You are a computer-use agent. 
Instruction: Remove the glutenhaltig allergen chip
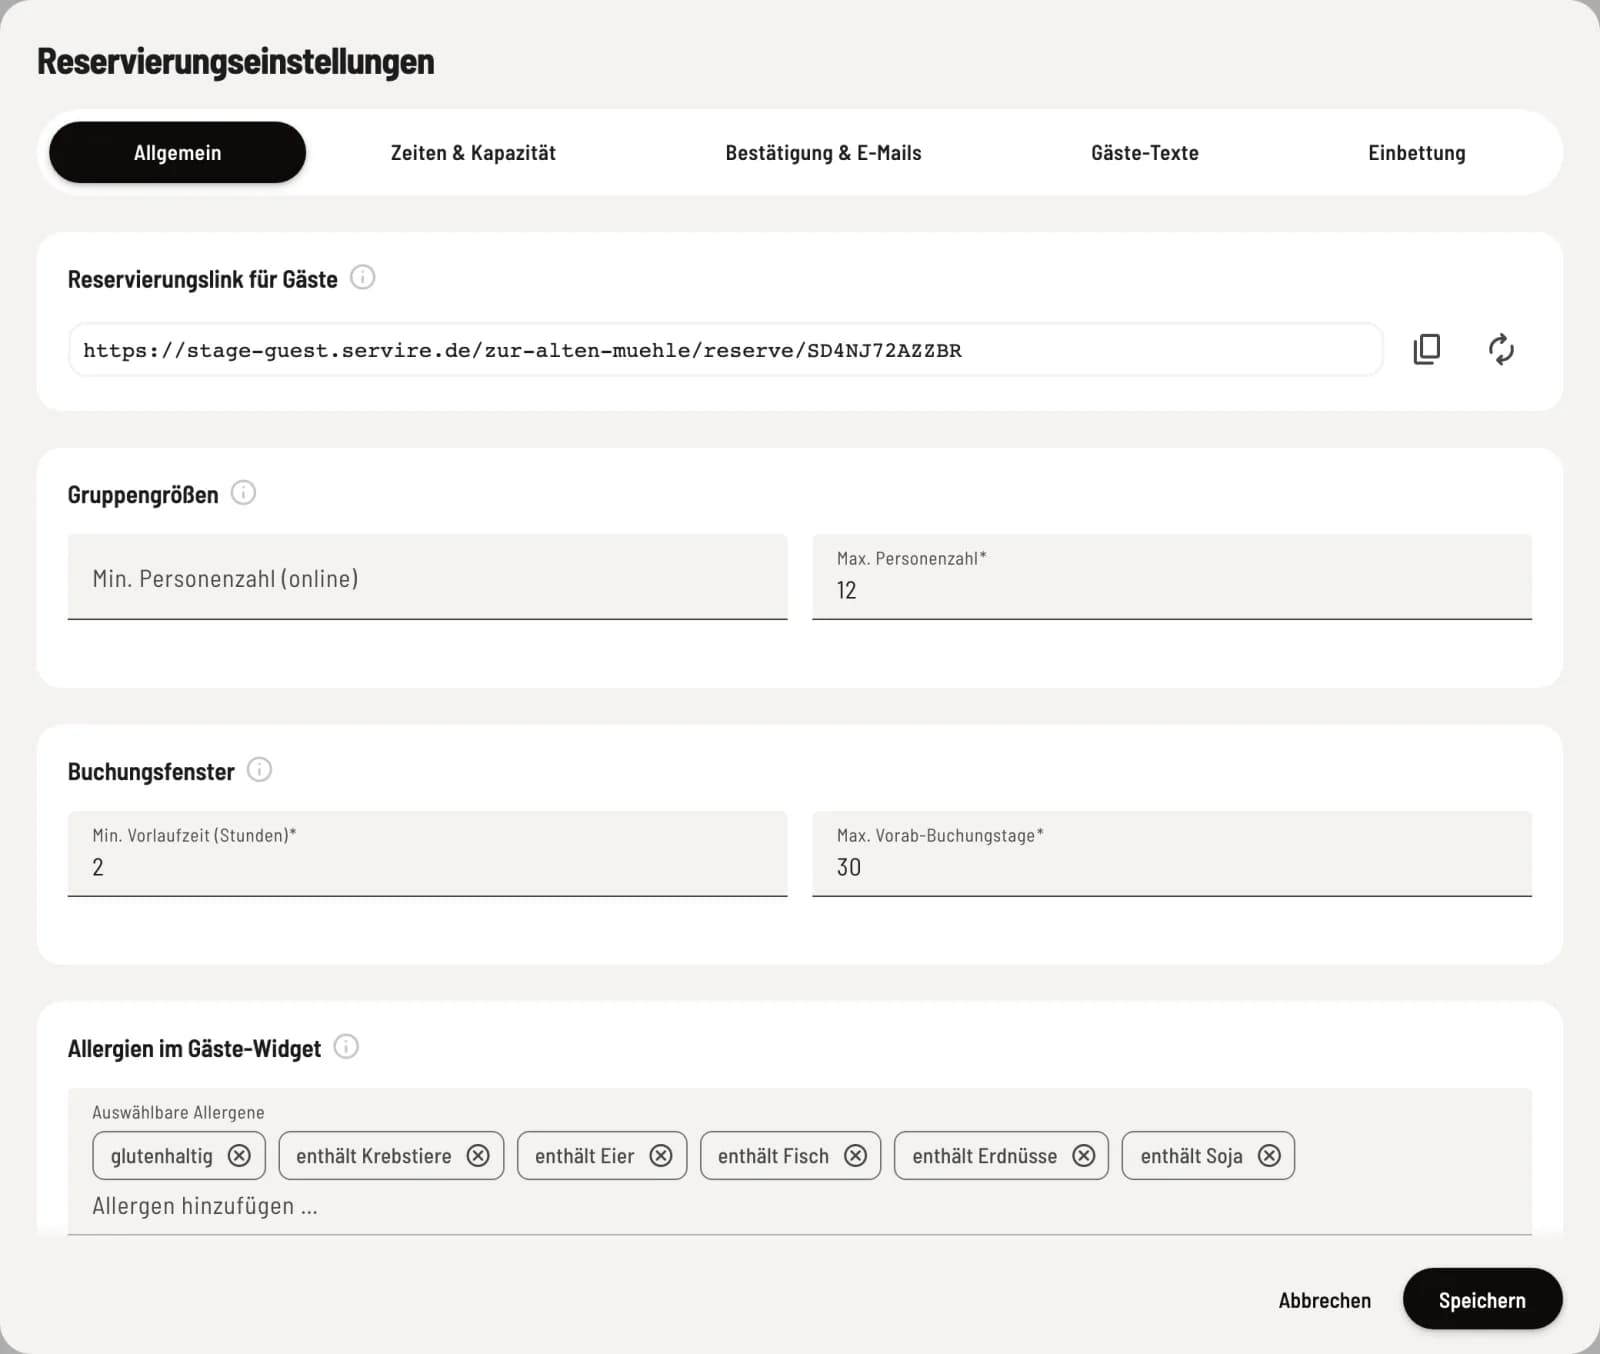(x=239, y=1155)
